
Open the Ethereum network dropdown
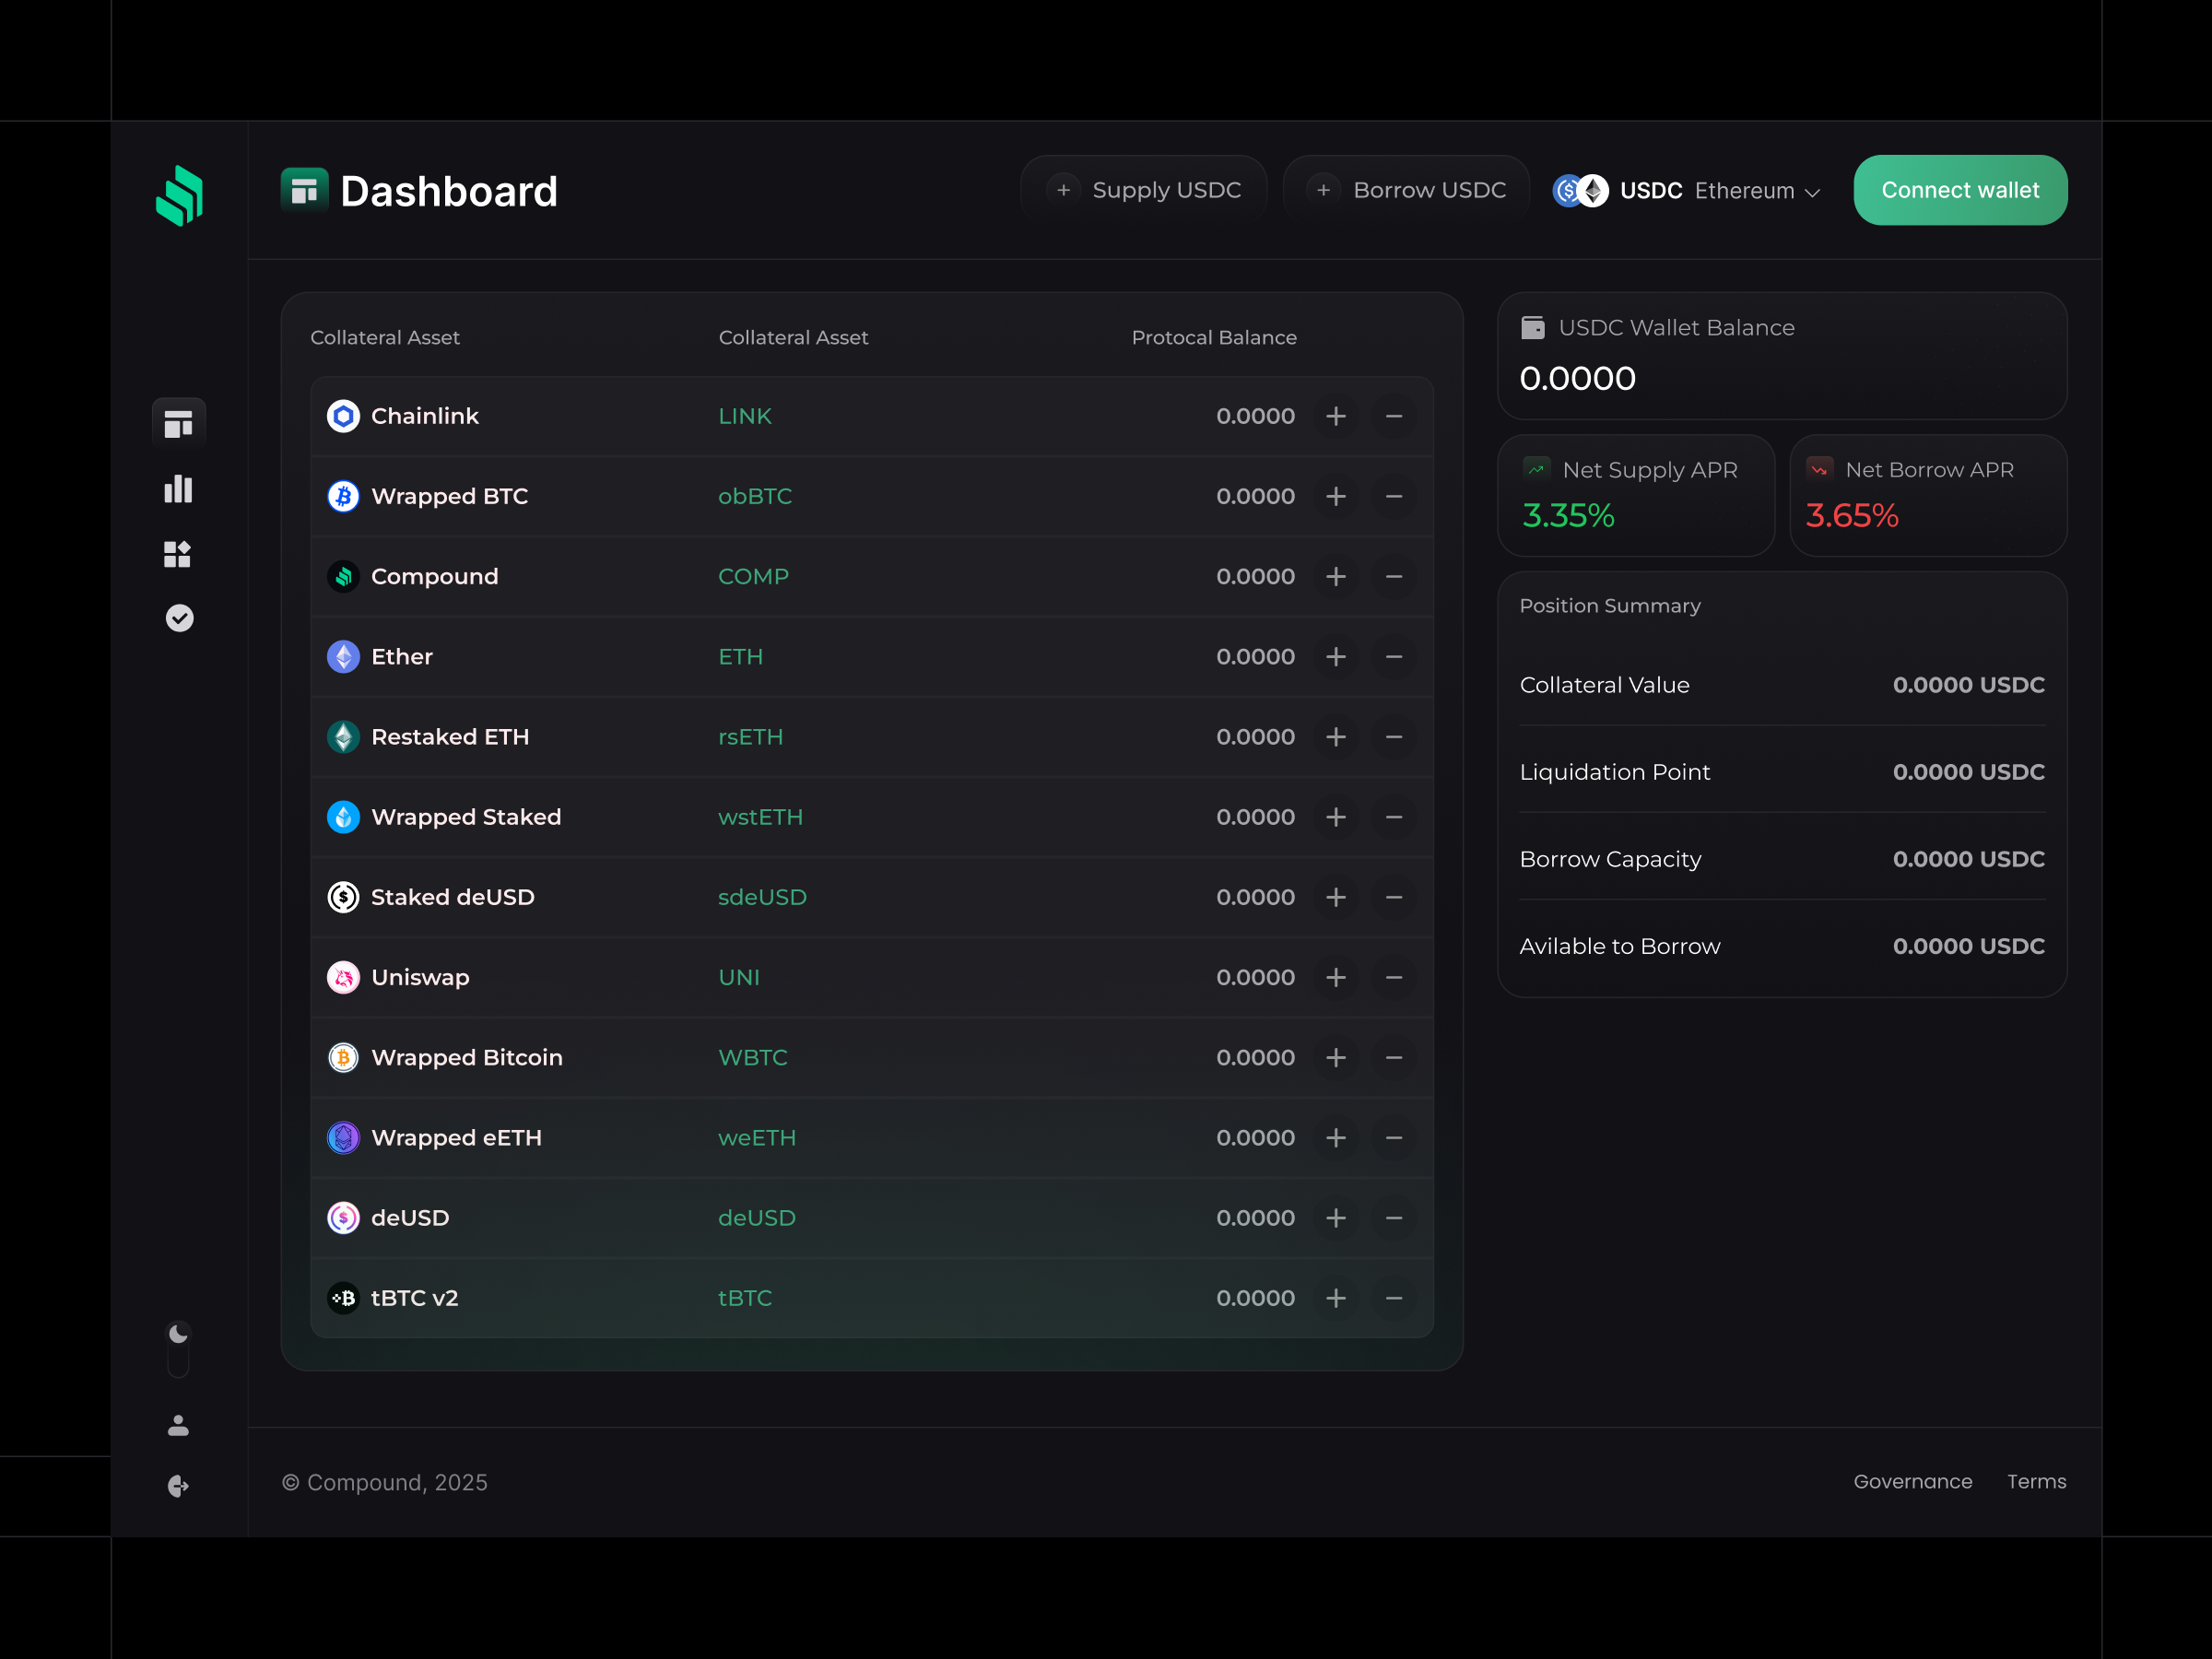coord(1757,191)
